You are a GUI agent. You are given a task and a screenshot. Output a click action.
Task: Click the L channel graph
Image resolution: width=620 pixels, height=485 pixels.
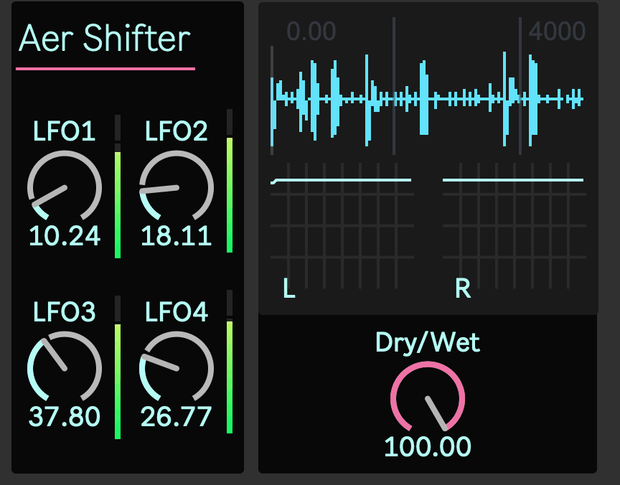pyautogui.click(x=342, y=226)
